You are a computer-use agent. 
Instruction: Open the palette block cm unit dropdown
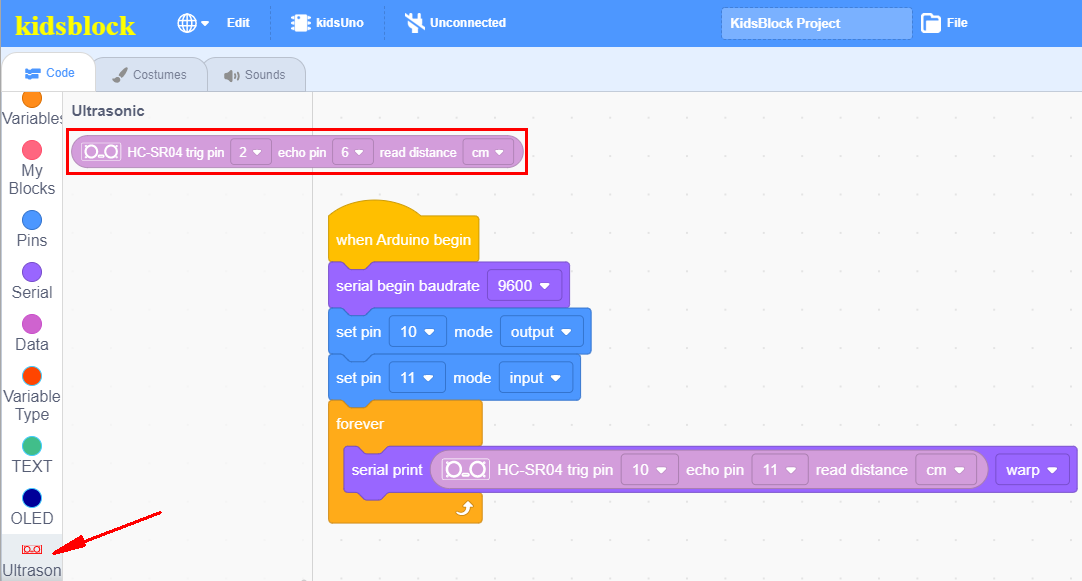(488, 152)
